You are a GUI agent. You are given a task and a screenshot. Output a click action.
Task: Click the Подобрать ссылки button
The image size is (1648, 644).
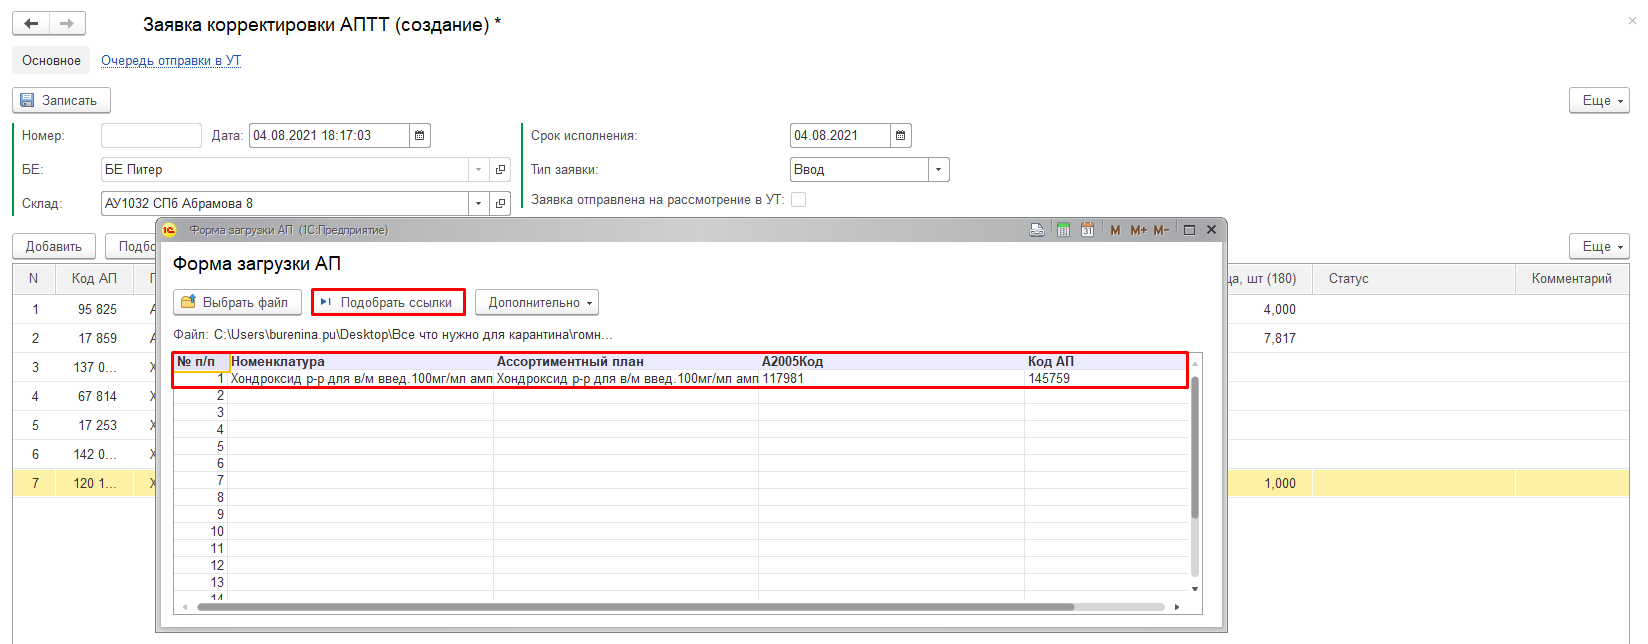[388, 303]
